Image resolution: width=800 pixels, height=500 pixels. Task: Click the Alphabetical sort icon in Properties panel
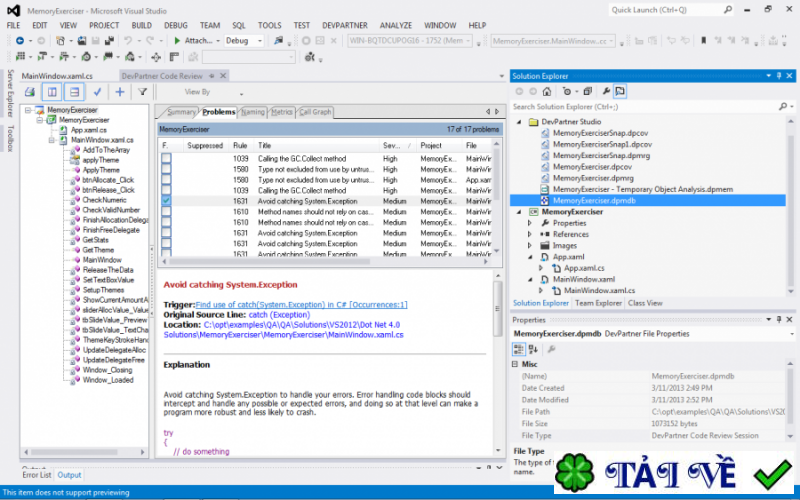pos(534,348)
